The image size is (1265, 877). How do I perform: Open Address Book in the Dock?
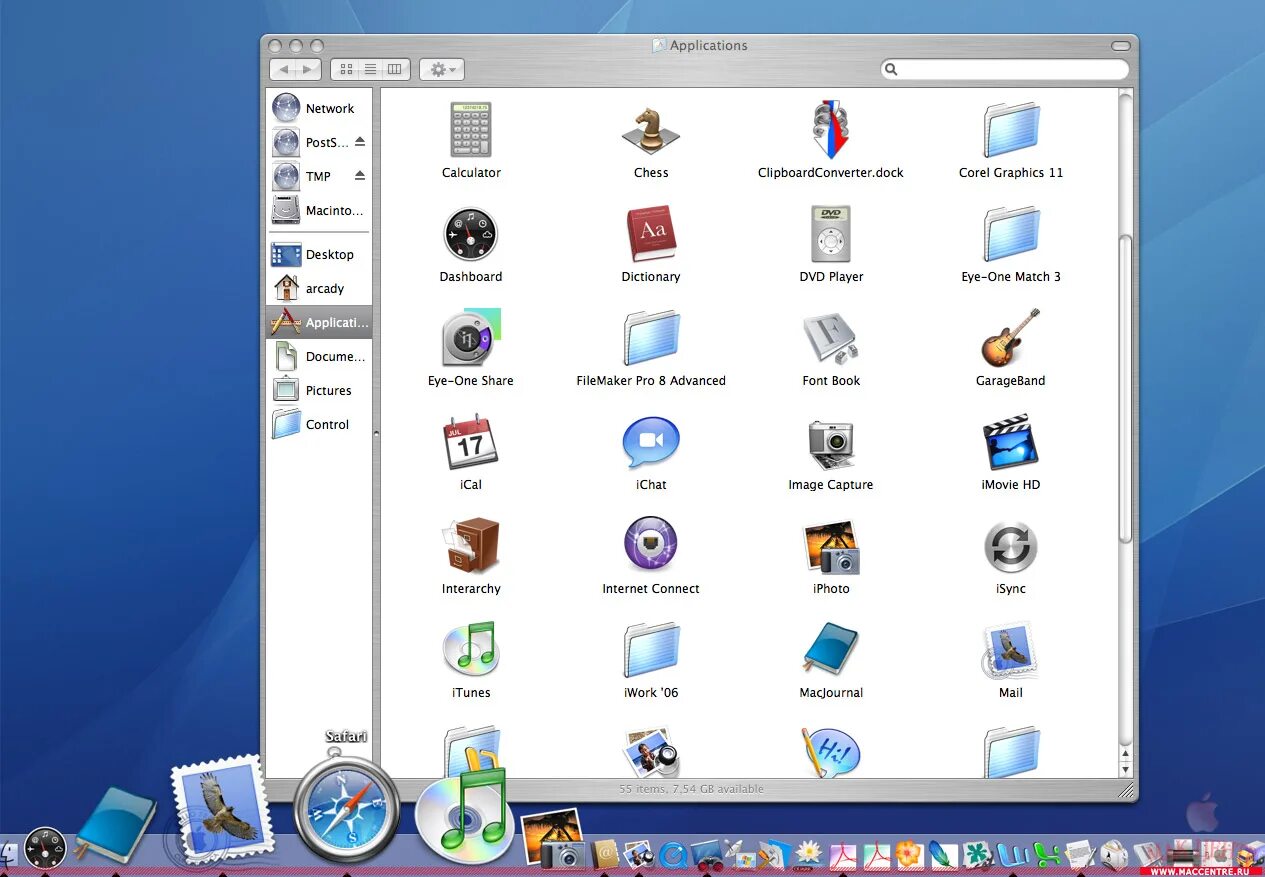pyautogui.click(x=604, y=853)
